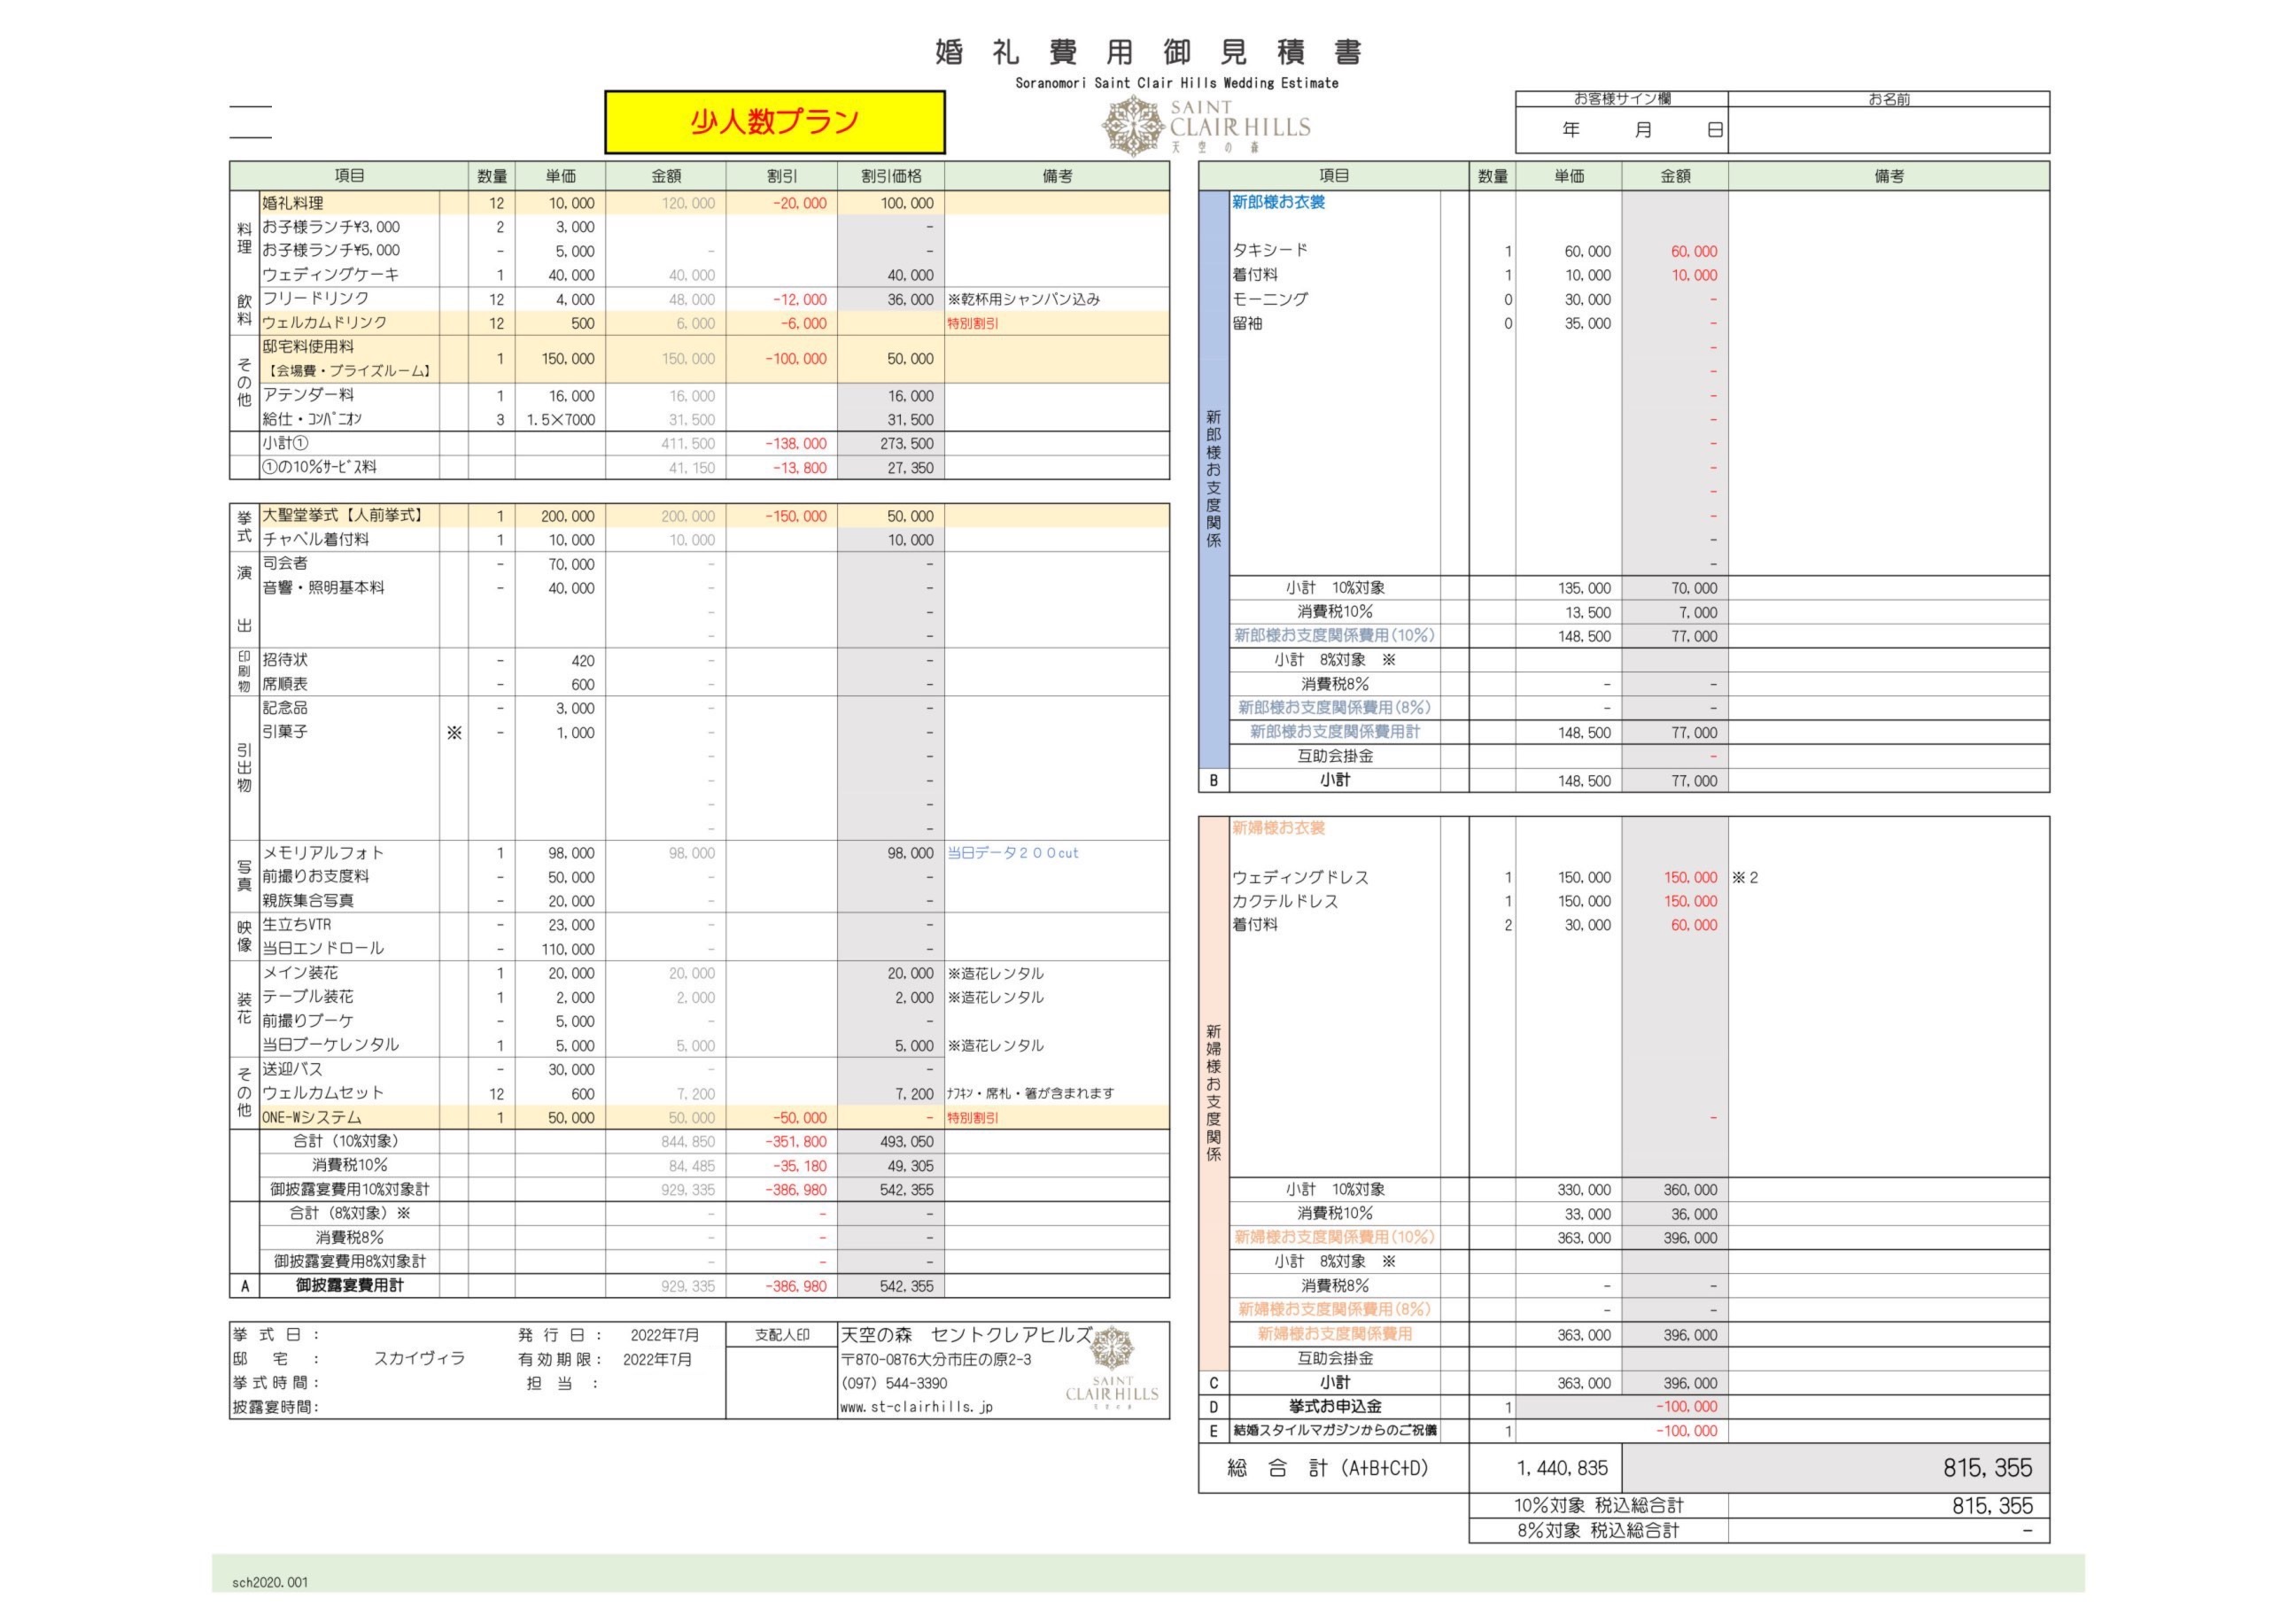Click the 特別割引 note beside ウェルカムドリンク
The image size is (2296, 1623).
pos(972,324)
